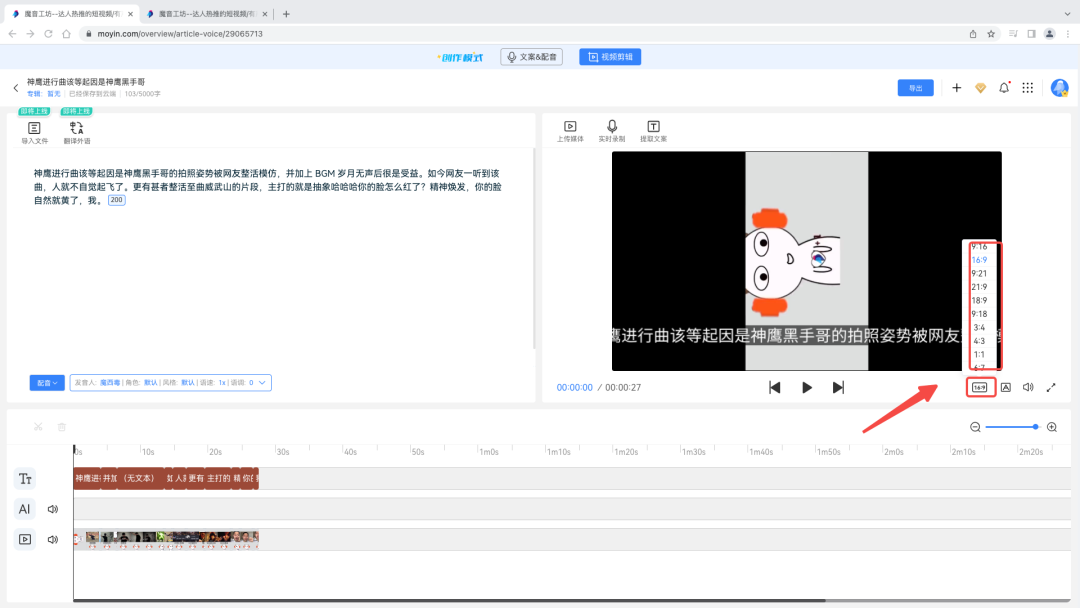Select the AI voice track icon
This screenshot has width=1080, height=608.
tap(25, 509)
